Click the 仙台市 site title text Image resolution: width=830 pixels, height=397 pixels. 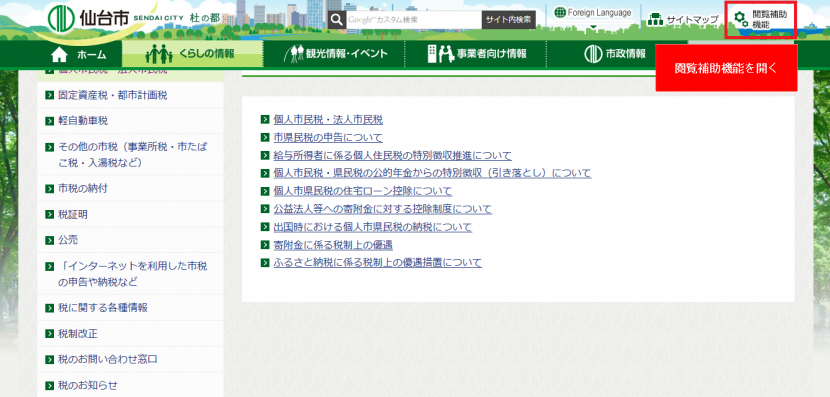pos(105,19)
